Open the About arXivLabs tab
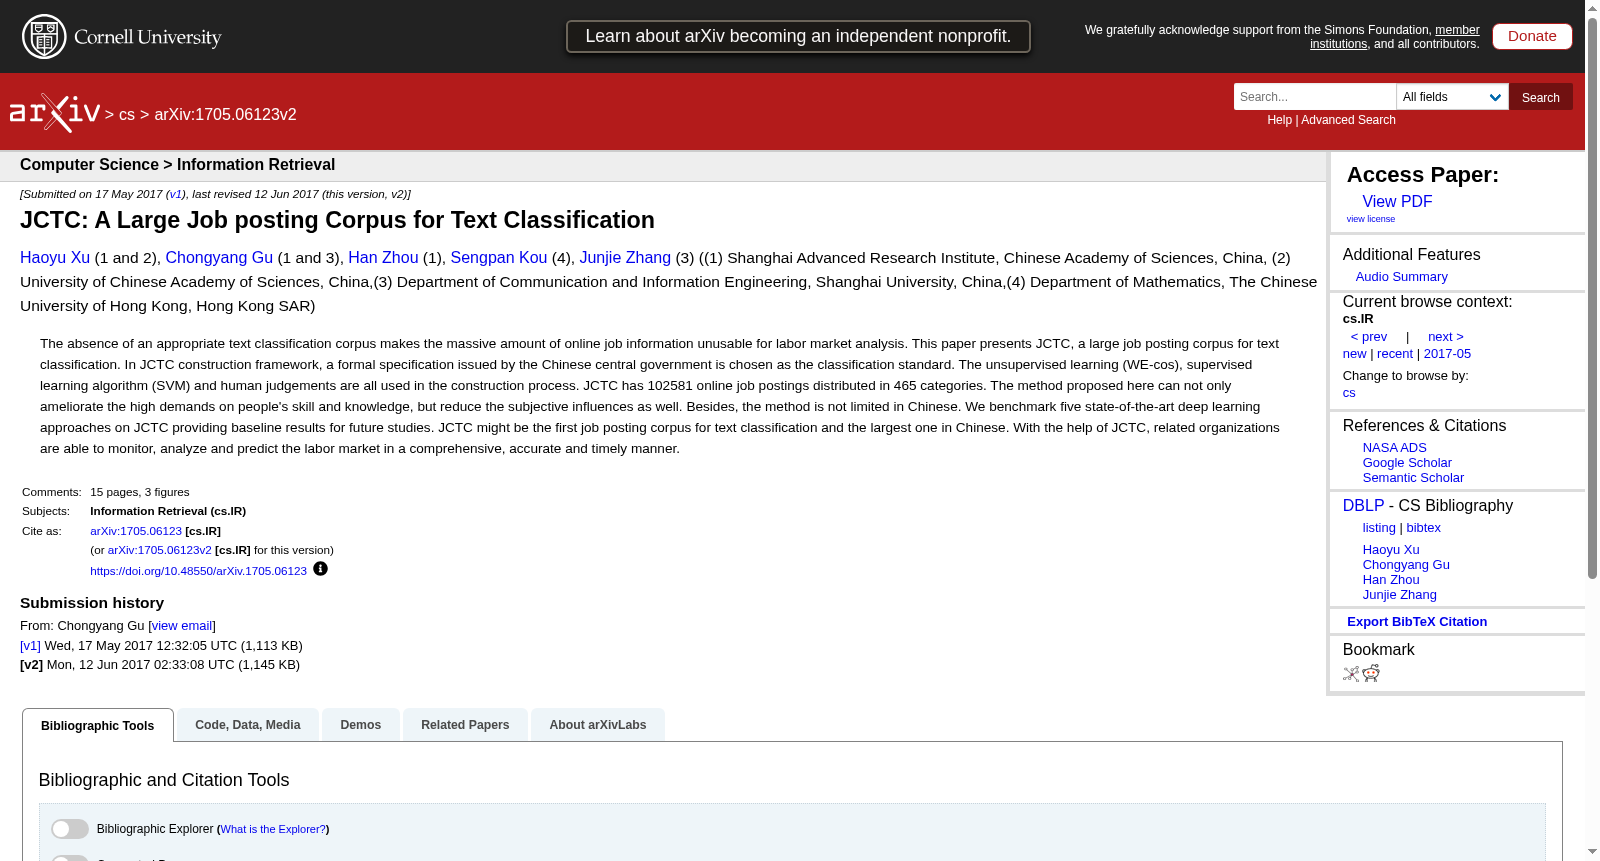 [598, 725]
